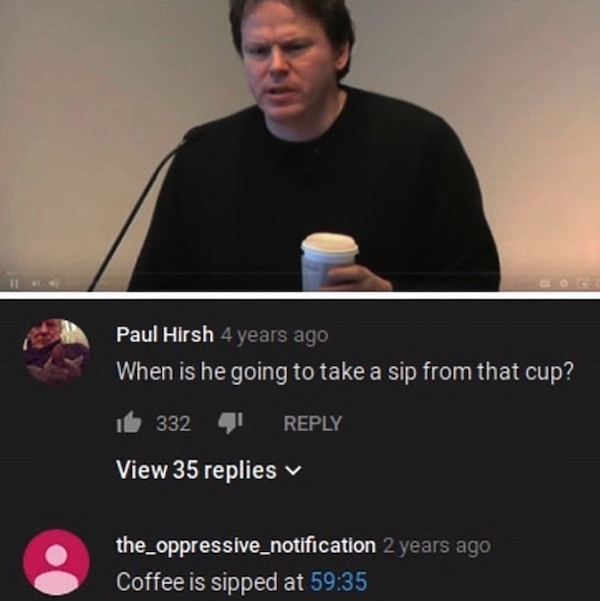Click the '4 years ago' comment timestamp
Screen dimensions: 600x601
coord(275,335)
